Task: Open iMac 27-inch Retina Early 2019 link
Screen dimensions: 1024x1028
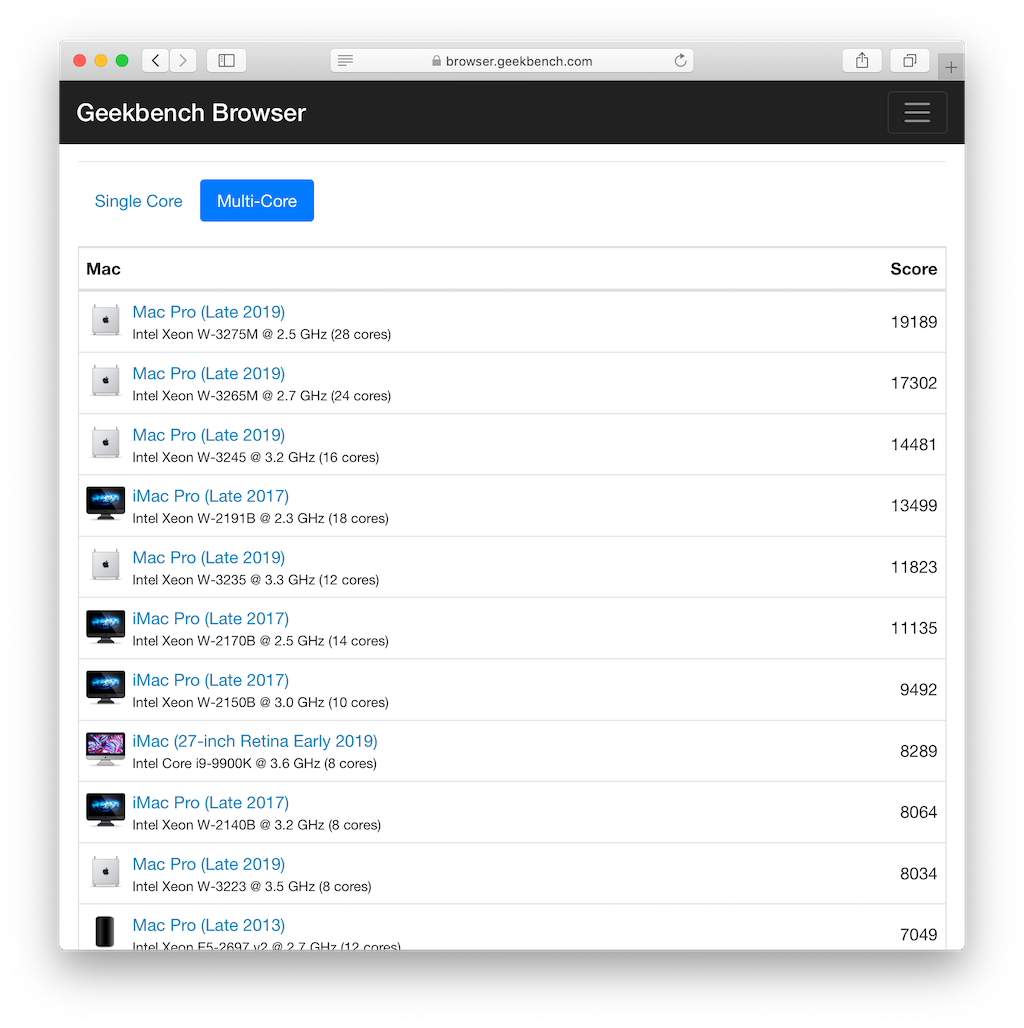Action: [255, 741]
